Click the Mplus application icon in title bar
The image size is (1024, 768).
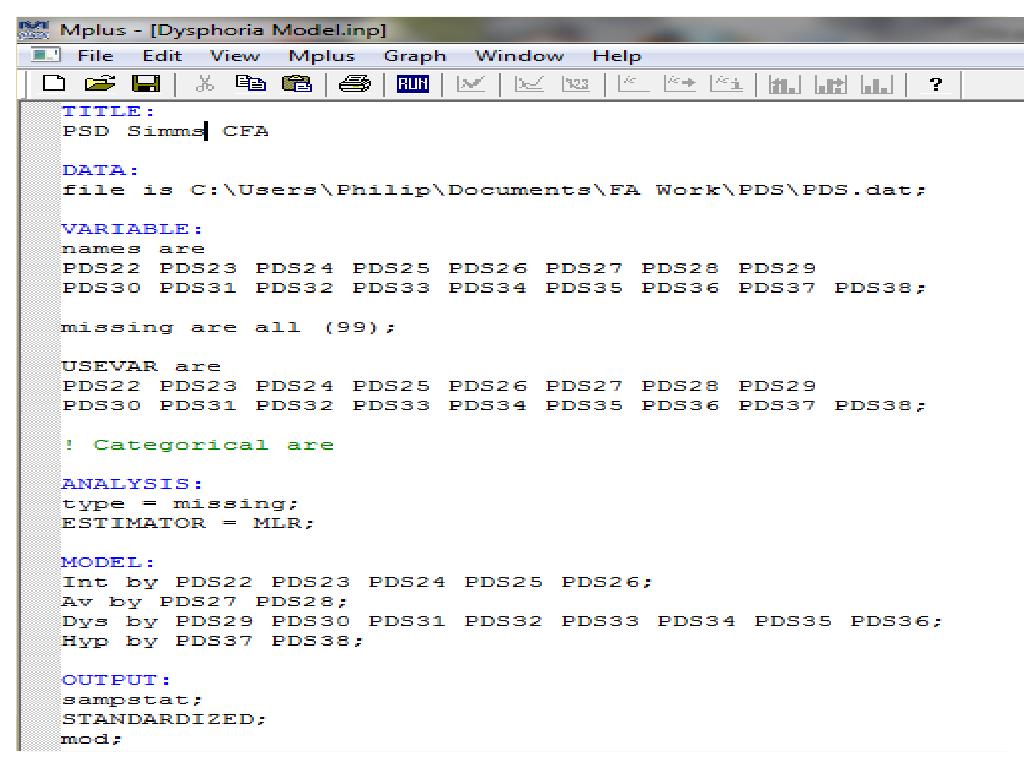33,30
